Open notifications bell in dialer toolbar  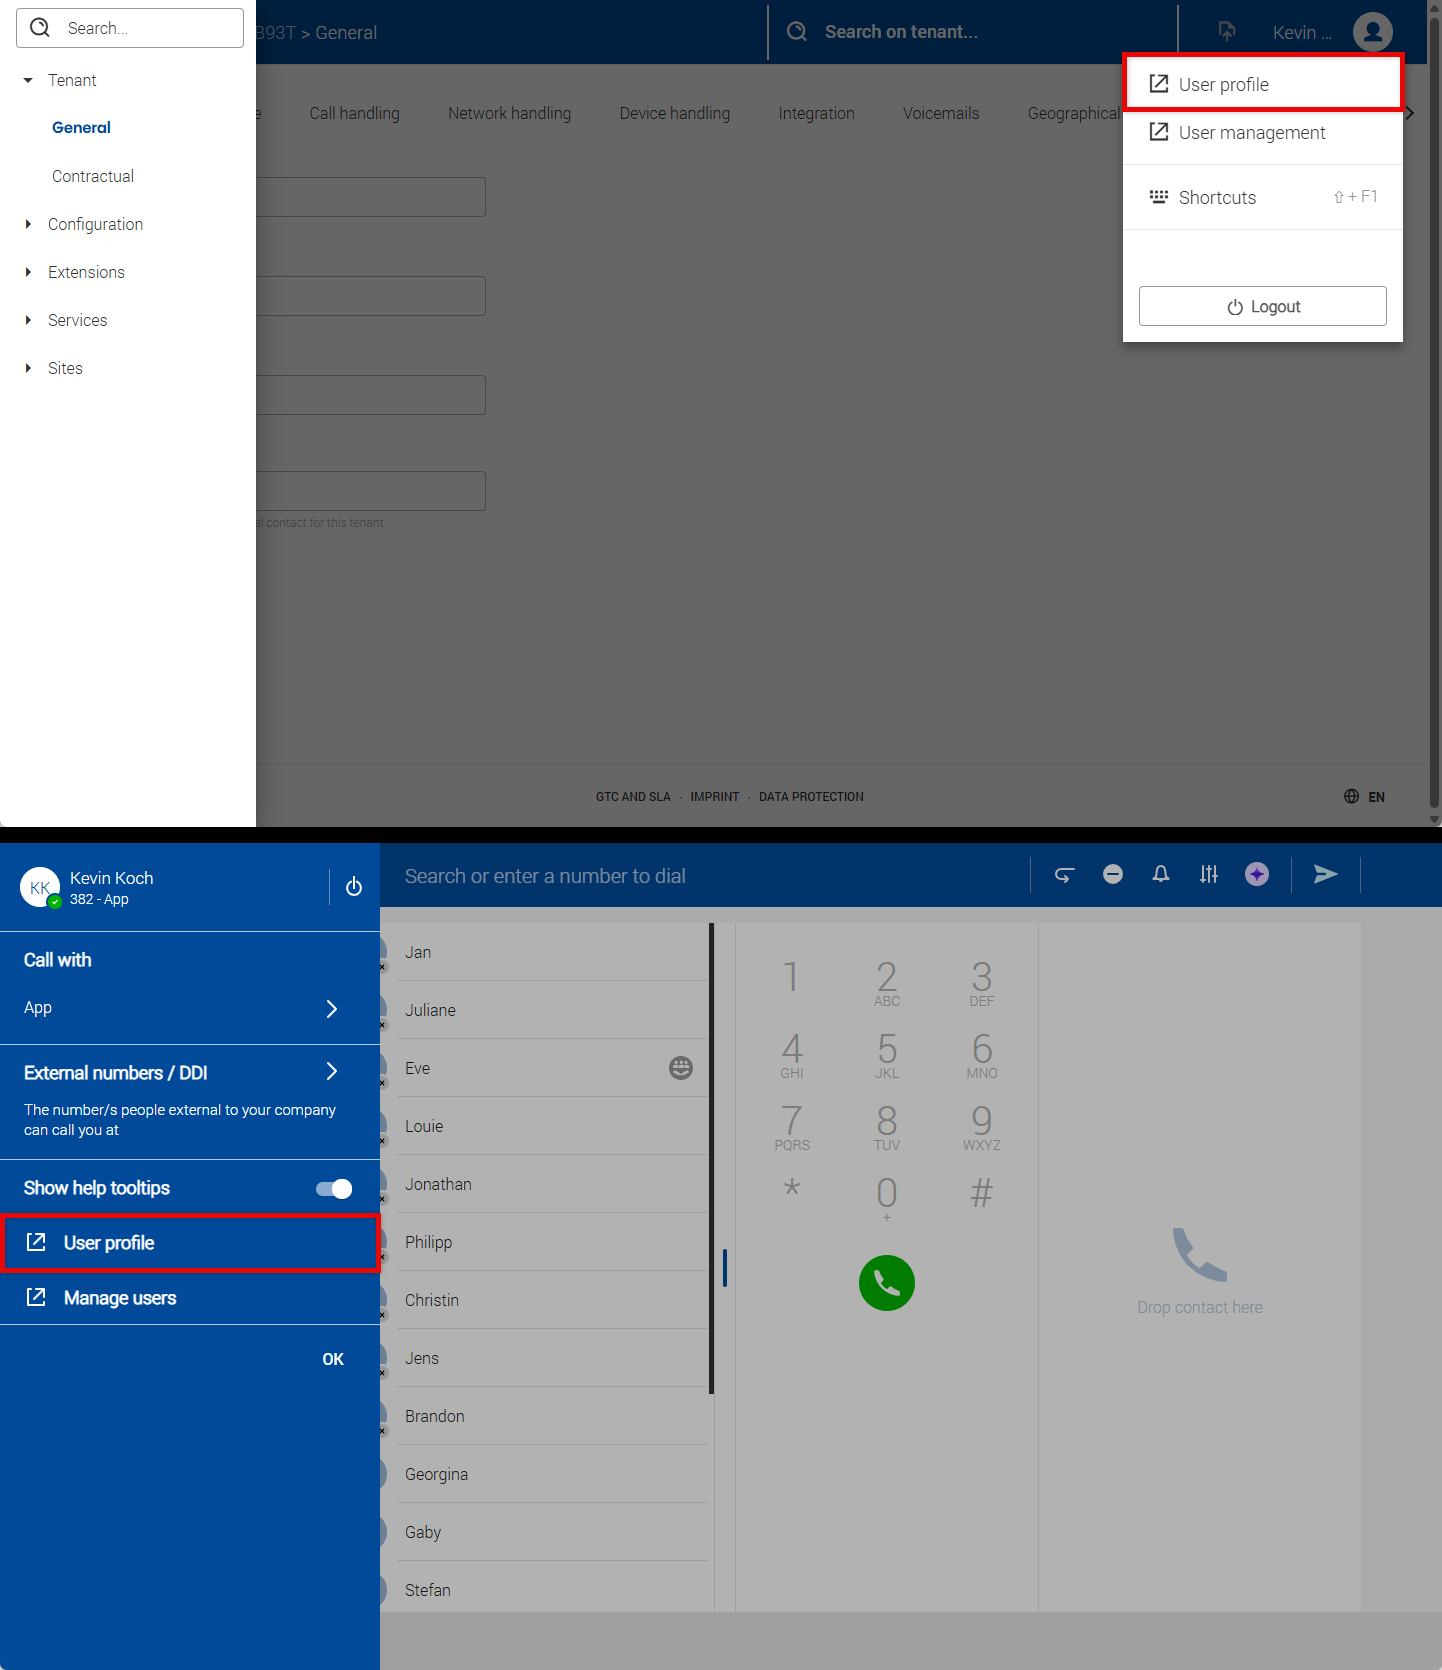(1160, 875)
